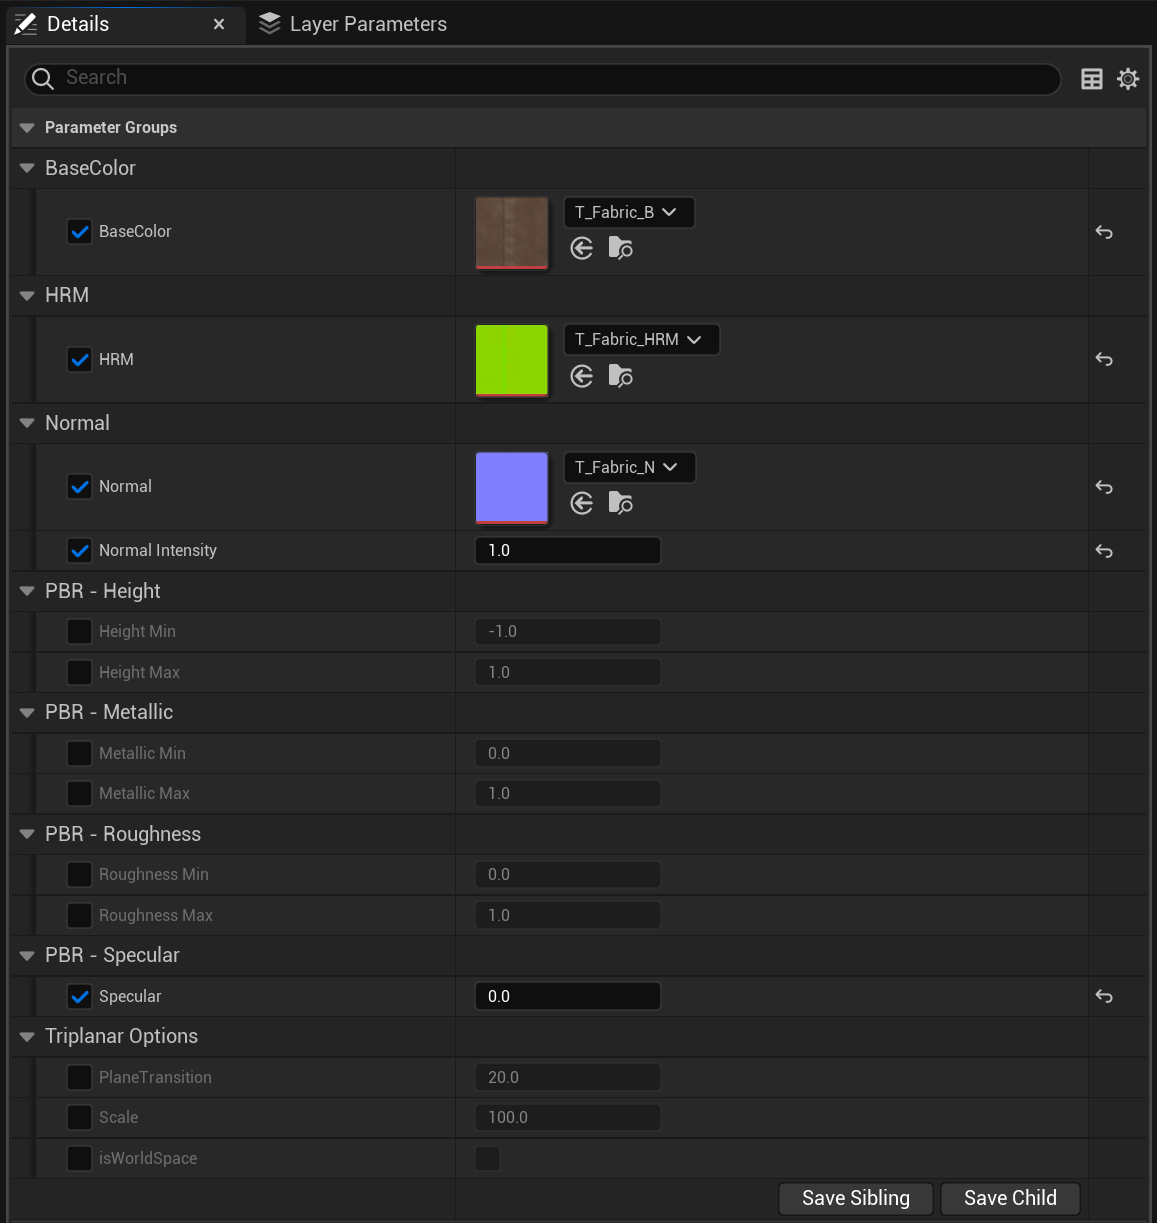This screenshot has width=1157, height=1223.
Task: Collapse the PBR - Roughness group
Action: point(26,834)
